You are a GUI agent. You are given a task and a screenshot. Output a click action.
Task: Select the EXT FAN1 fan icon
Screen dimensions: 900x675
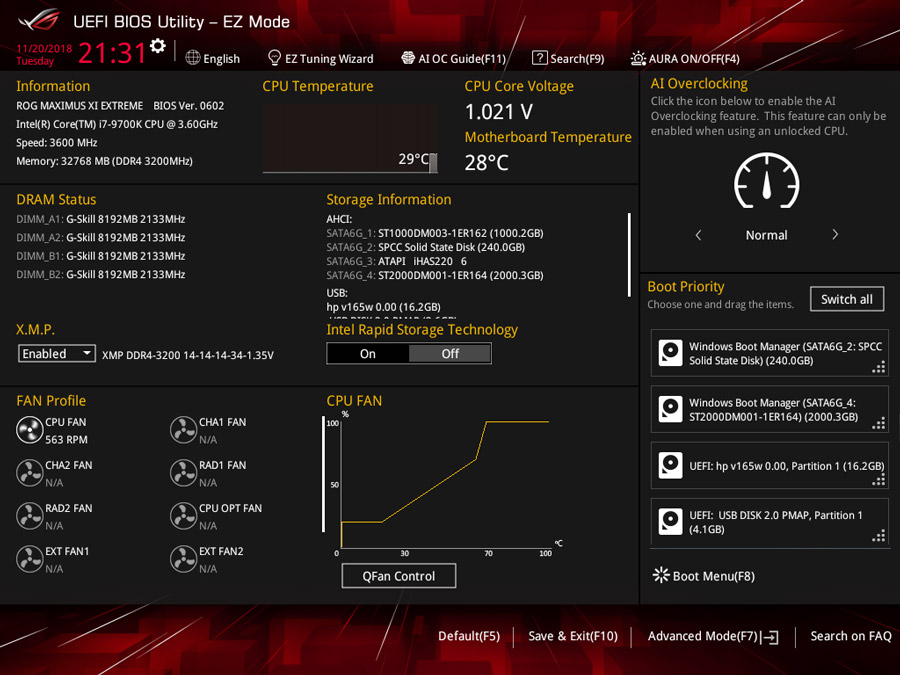tap(29, 559)
